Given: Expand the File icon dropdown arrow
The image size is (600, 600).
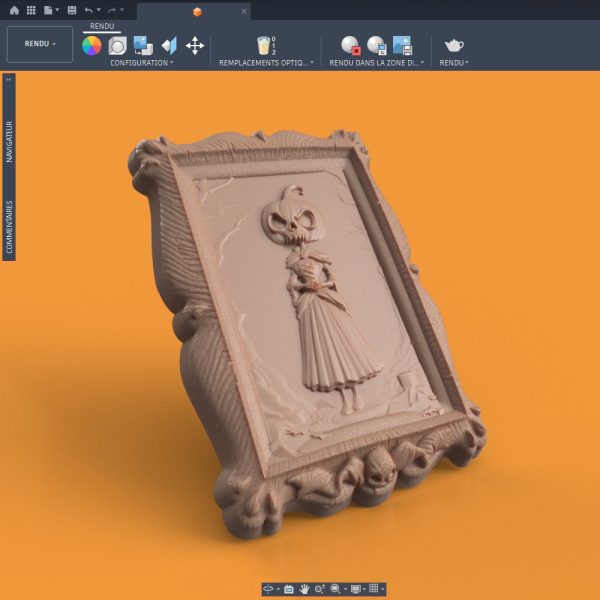Looking at the screenshot, I should (57, 10).
